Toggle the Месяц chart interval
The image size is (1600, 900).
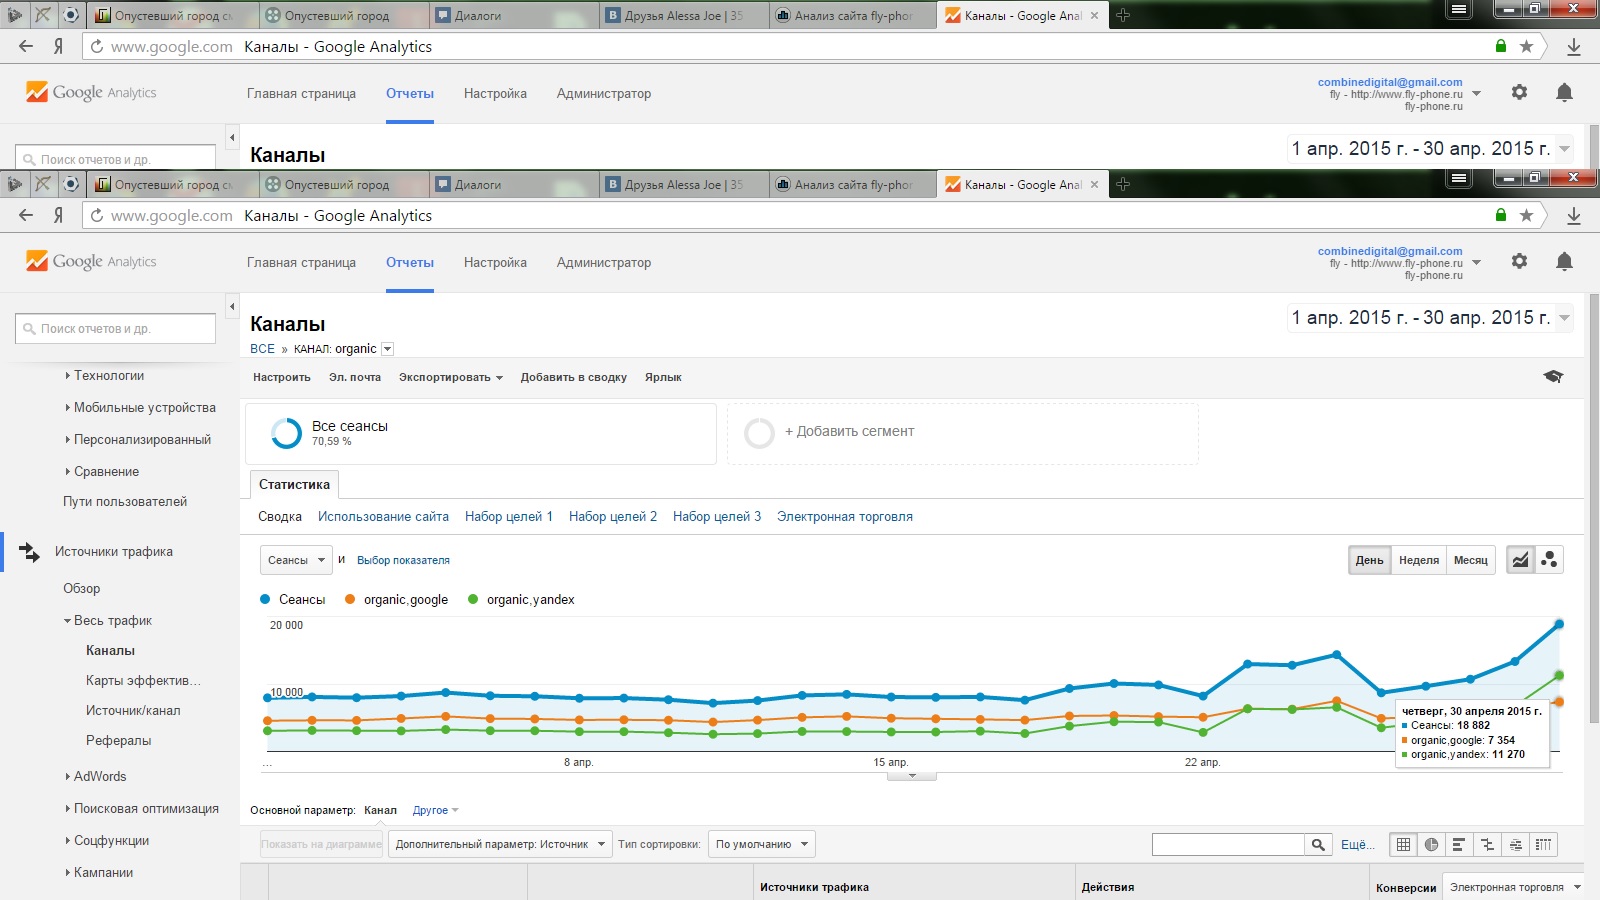[1471, 560]
